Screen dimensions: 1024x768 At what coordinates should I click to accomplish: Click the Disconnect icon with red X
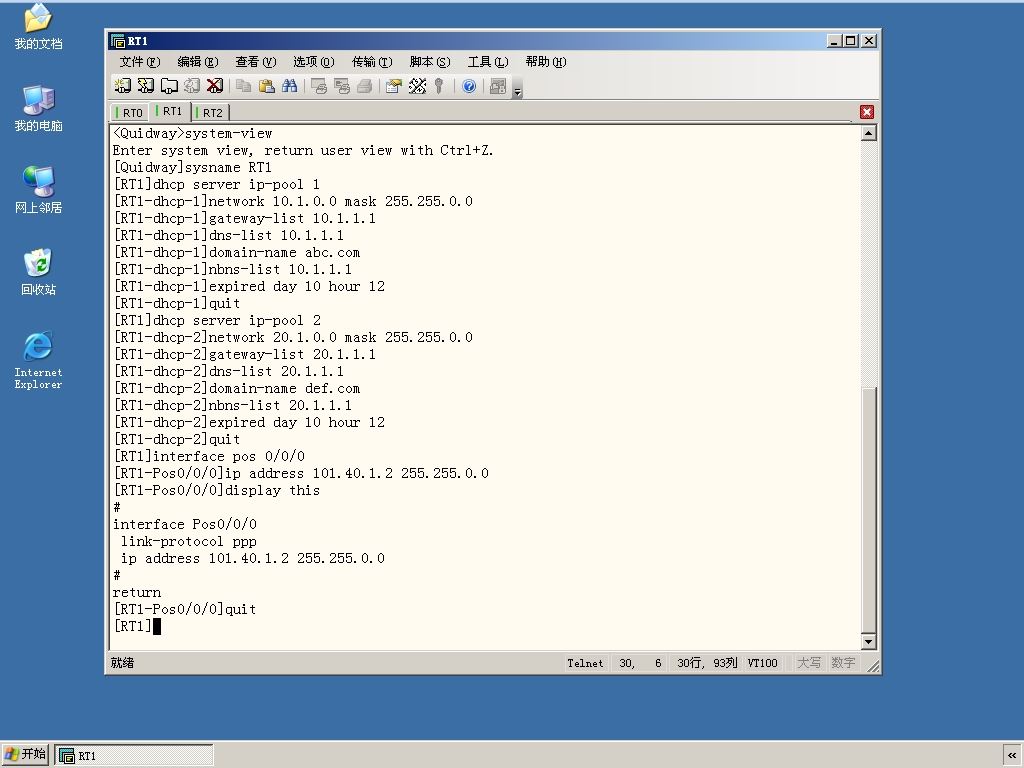tap(214, 86)
